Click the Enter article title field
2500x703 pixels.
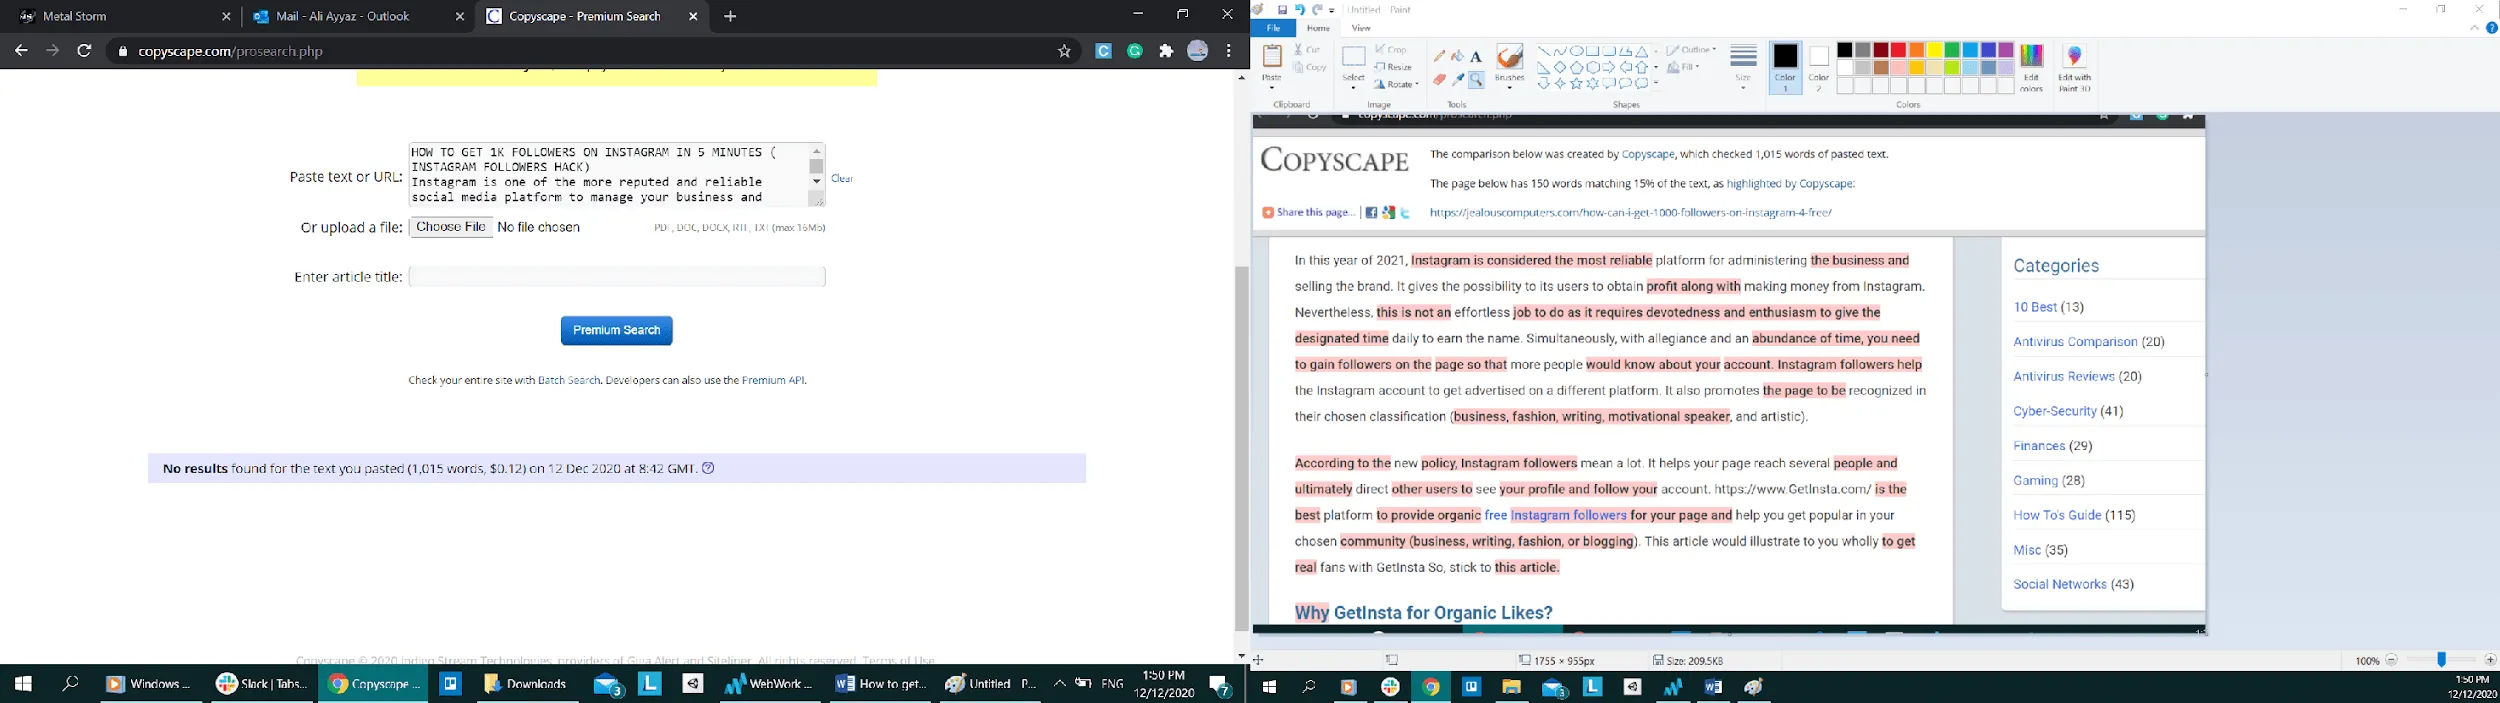[x=617, y=277]
